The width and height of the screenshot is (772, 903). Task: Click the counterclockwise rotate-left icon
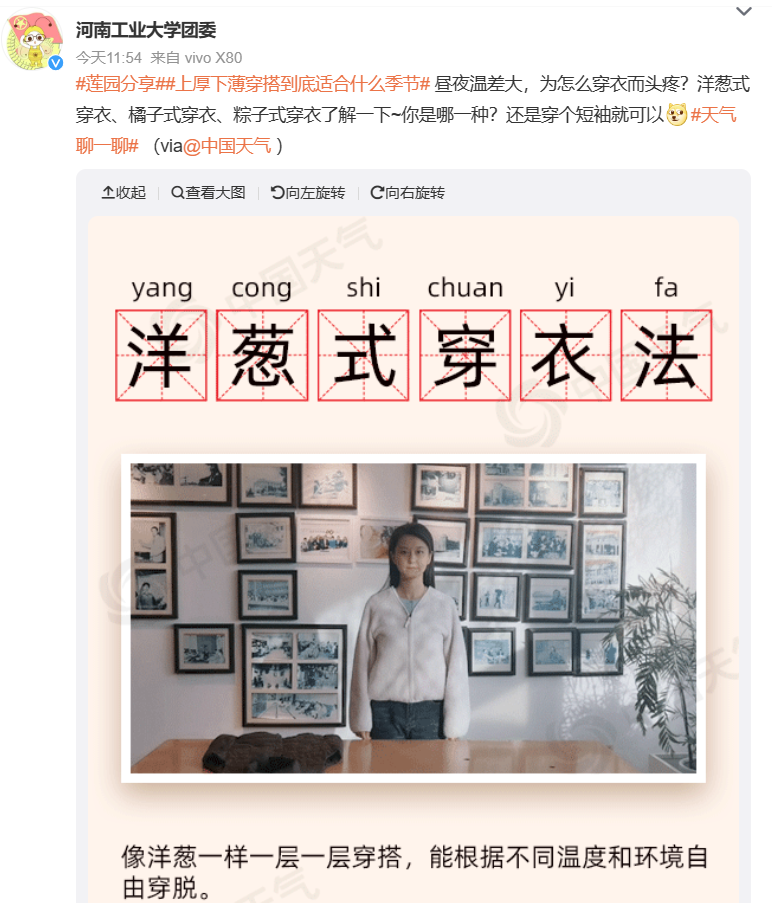pos(277,192)
